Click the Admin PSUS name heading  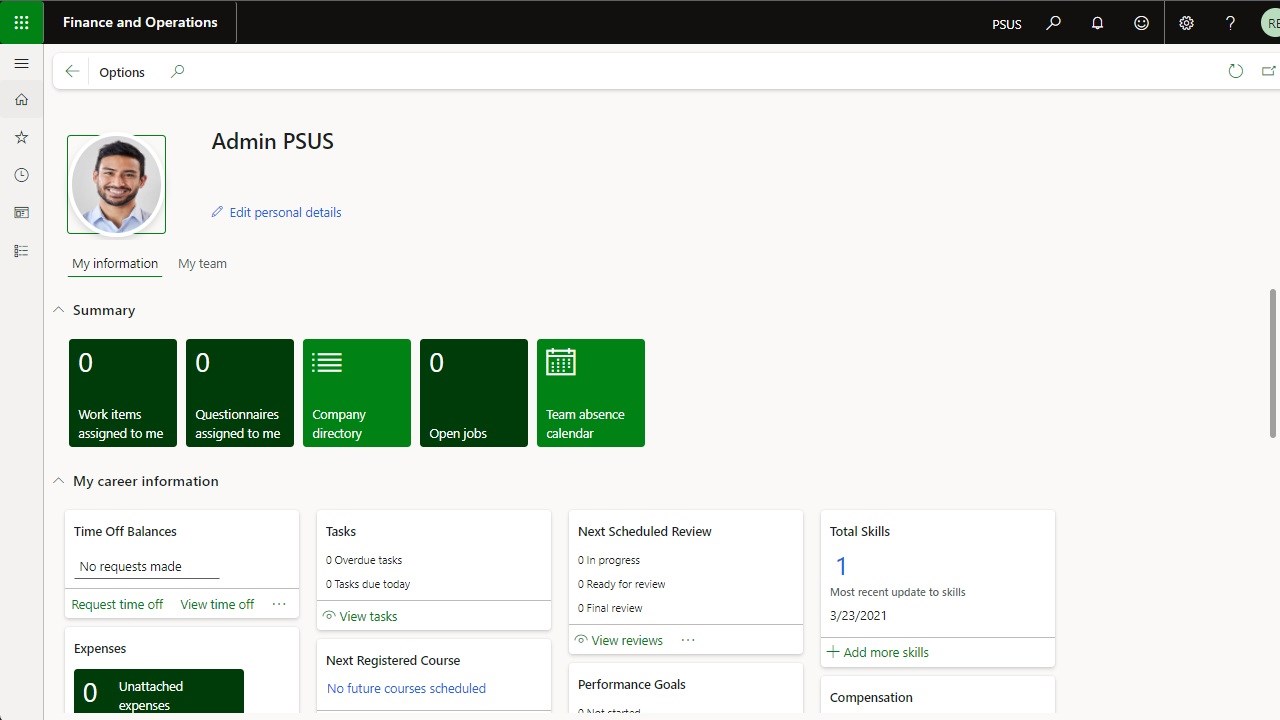(272, 141)
